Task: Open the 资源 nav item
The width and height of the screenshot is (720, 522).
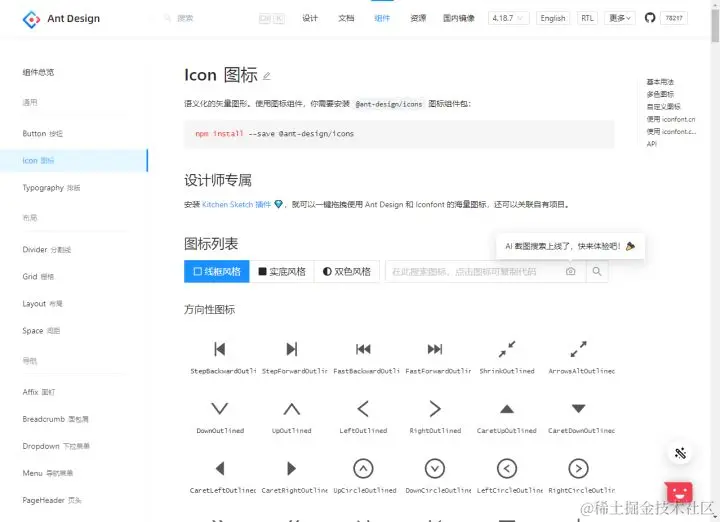Action: 418,18
